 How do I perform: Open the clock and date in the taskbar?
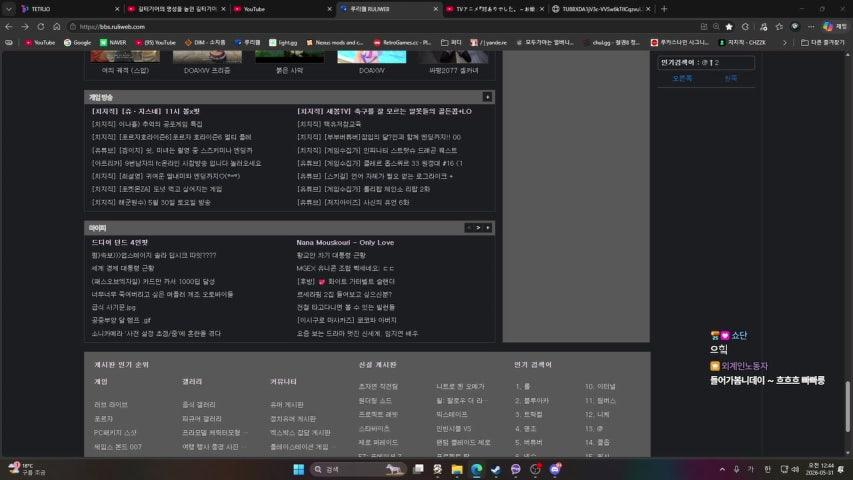coord(820,469)
